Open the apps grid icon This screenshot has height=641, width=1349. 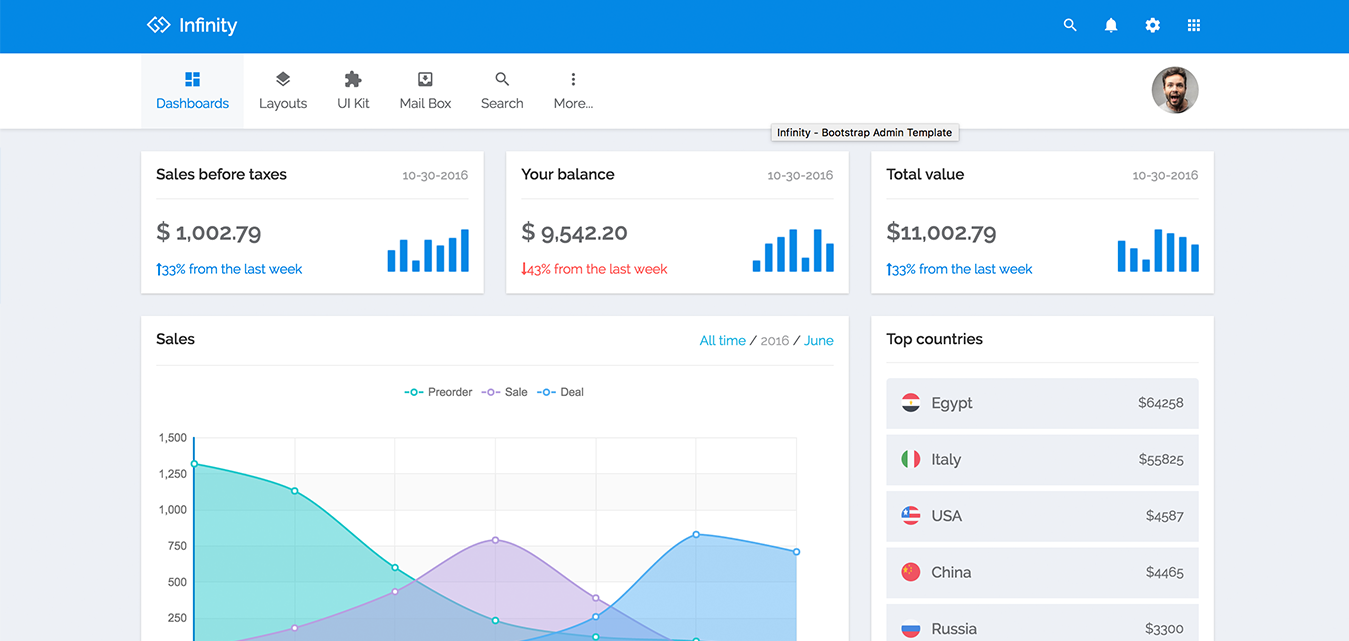(x=1193, y=25)
